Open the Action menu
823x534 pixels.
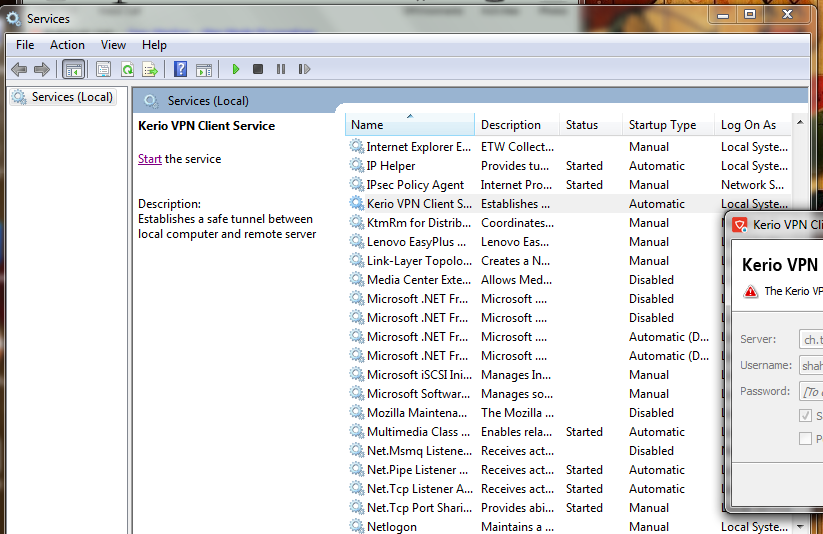(x=67, y=45)
